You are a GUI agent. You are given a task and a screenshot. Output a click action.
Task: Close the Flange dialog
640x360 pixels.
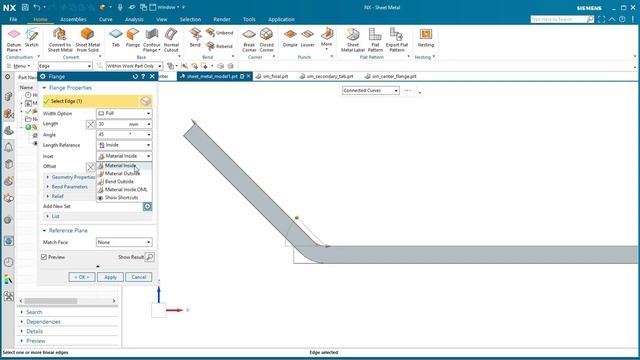[x=152, y=77]
